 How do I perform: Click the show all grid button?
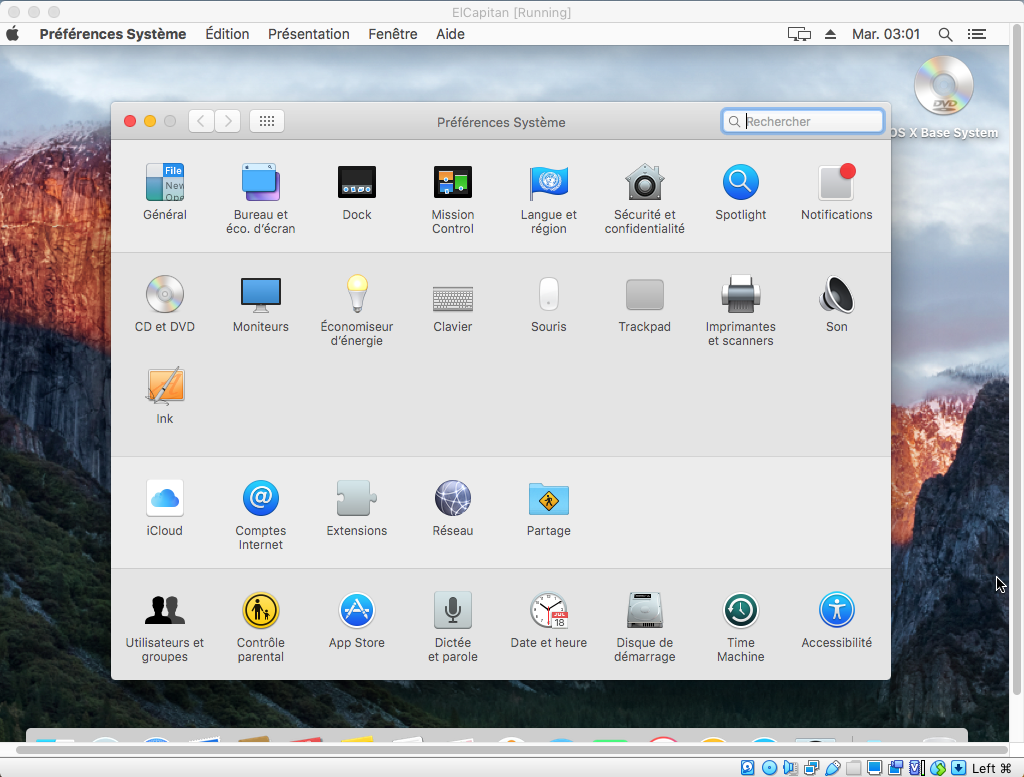click(x=266, y=121)
